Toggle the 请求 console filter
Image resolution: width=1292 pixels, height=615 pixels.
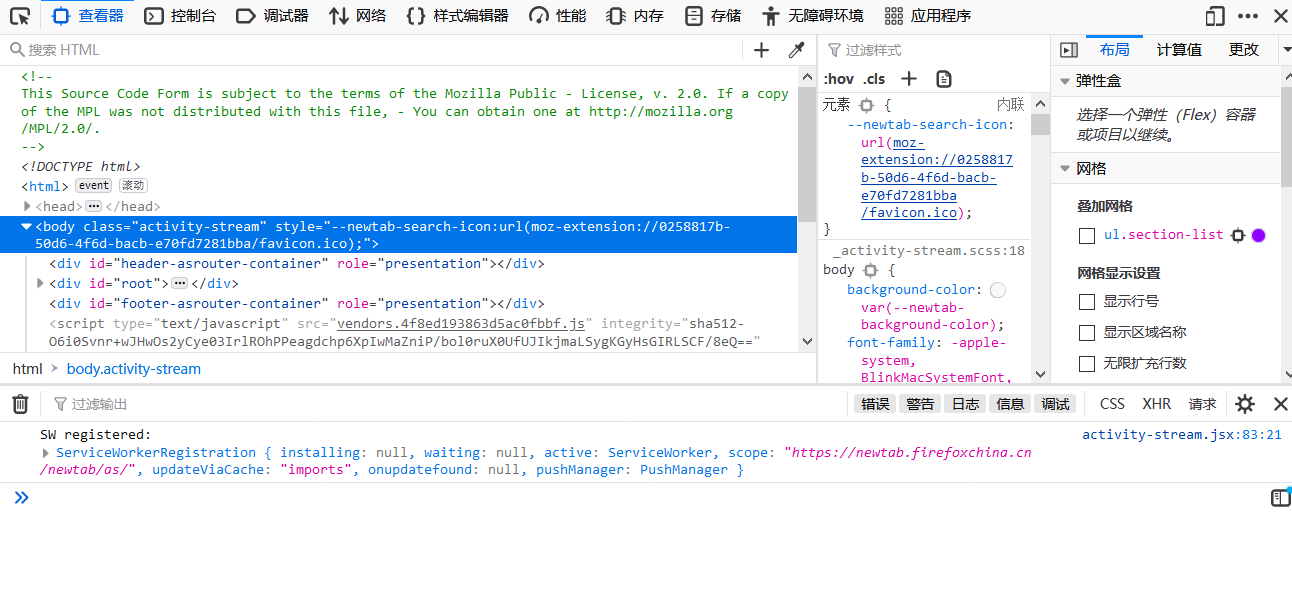coord(1202,404)
